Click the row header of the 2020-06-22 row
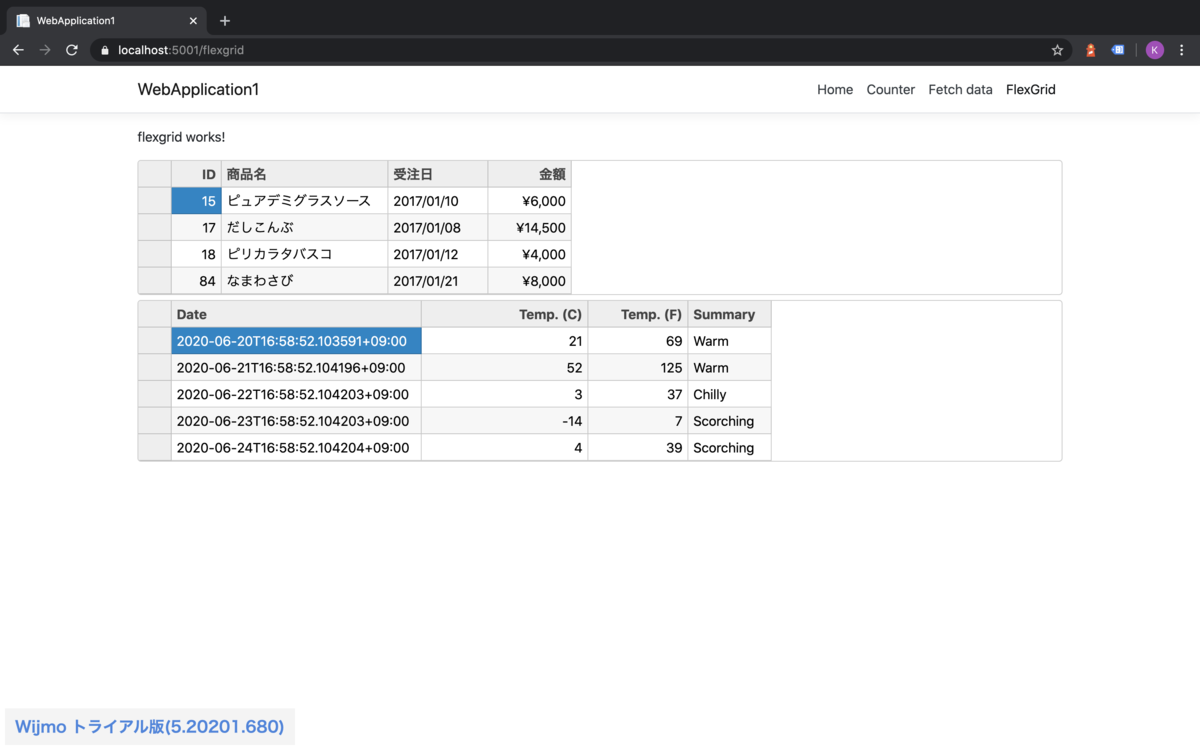 (155, 394)
